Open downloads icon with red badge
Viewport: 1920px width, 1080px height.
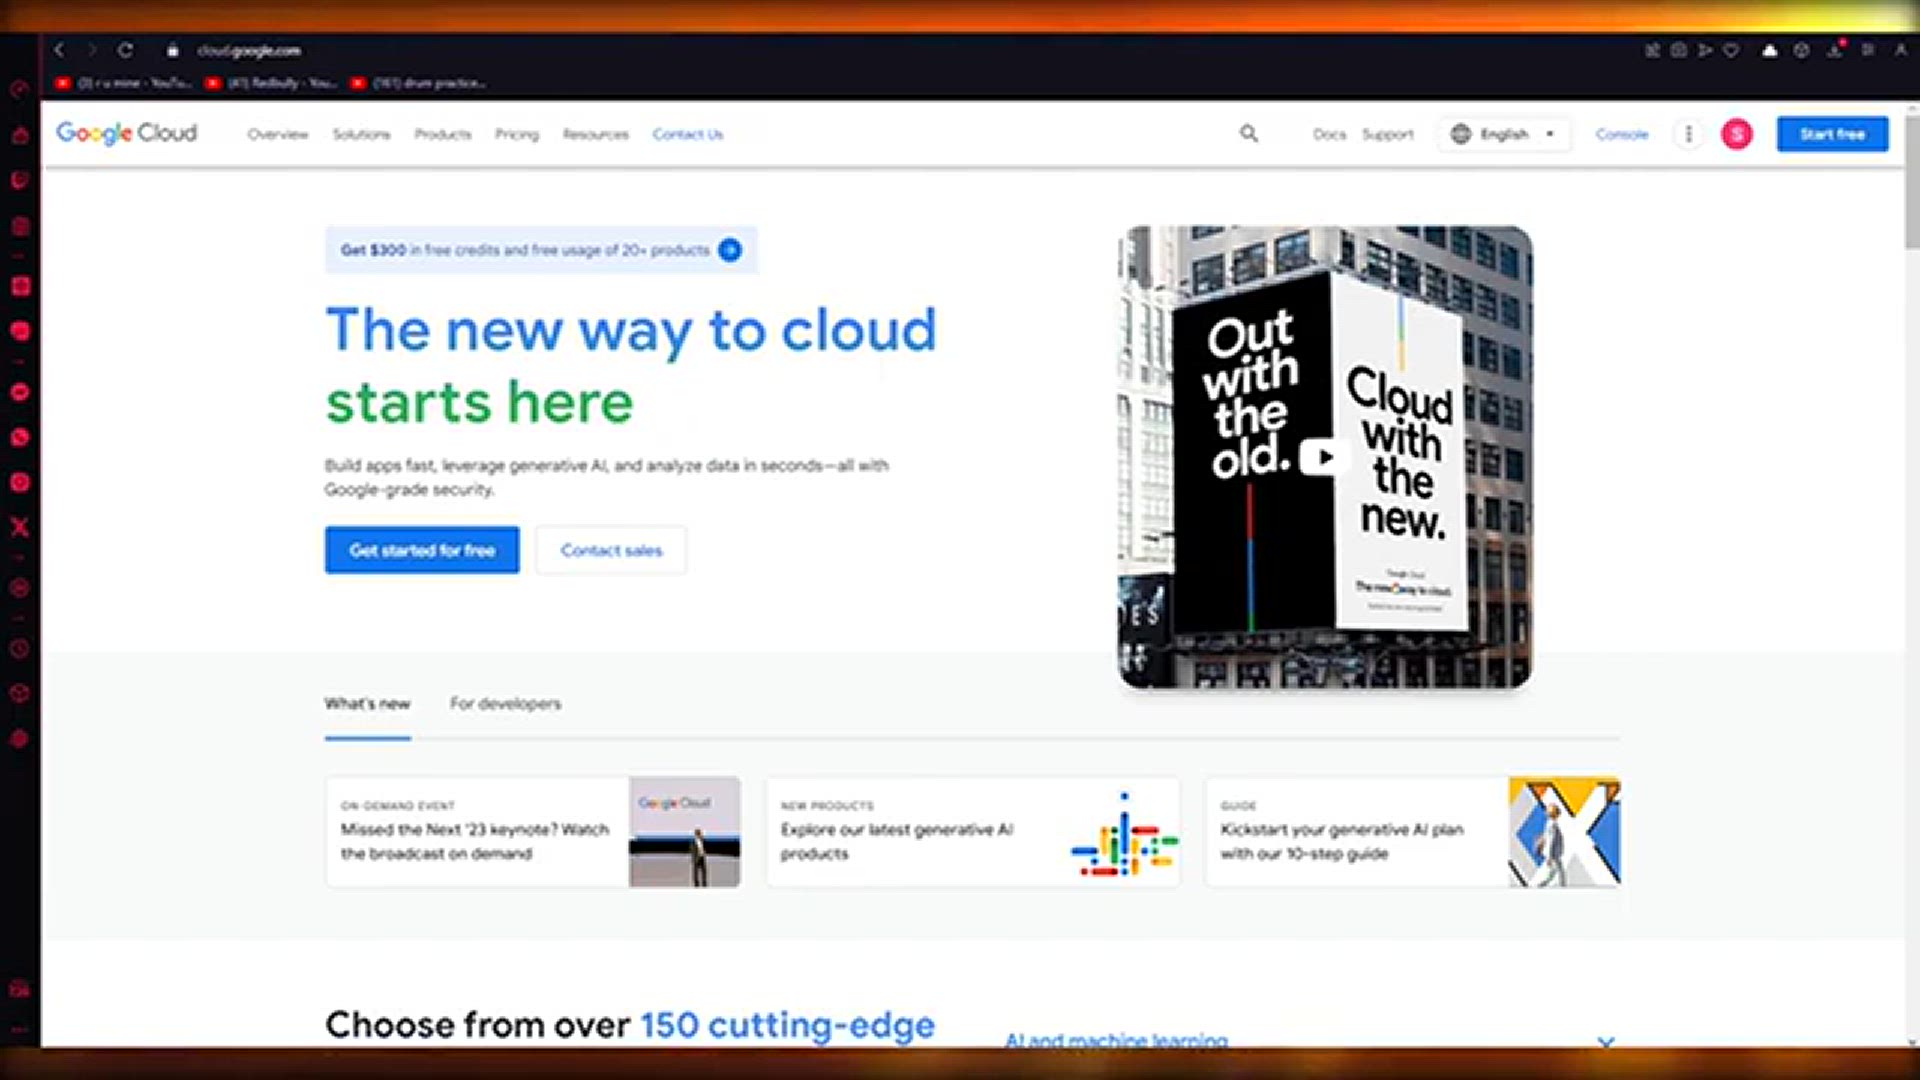(x=1836, y=49)
